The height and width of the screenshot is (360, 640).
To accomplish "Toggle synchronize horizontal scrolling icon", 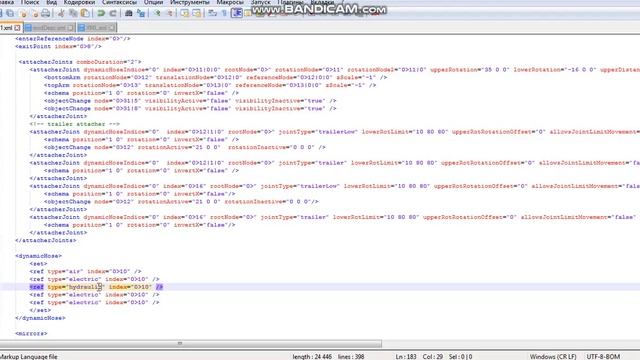I will point(197,13).
